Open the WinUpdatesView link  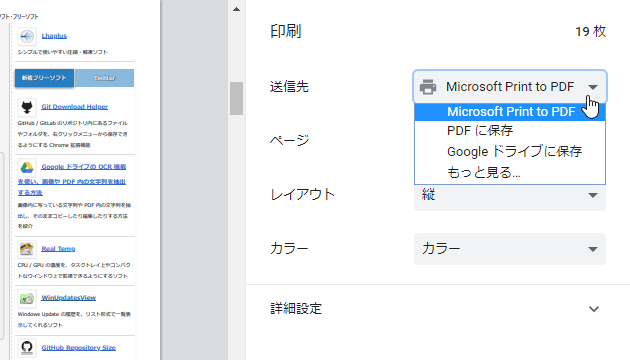pyautogui.click(x=69, y=298)
